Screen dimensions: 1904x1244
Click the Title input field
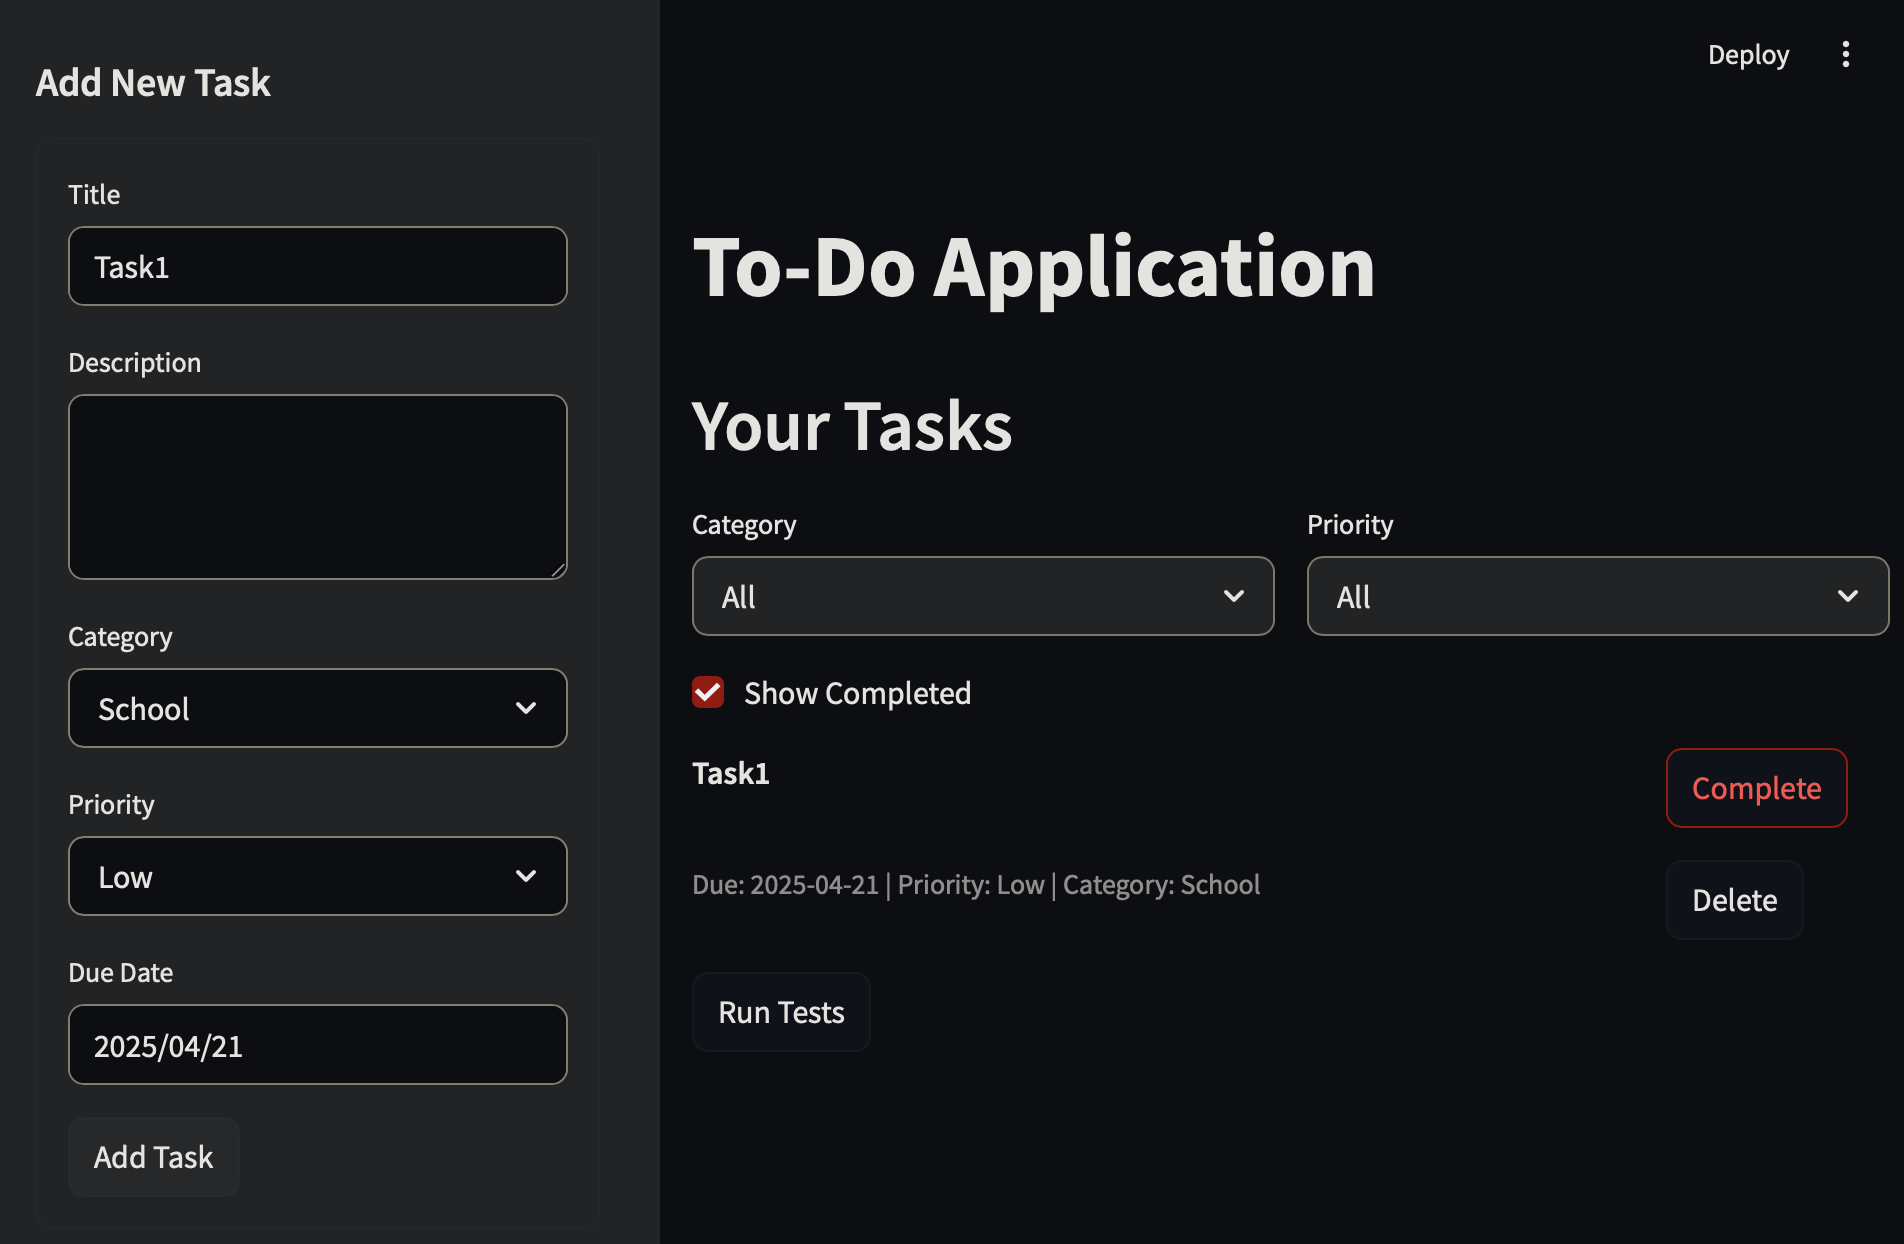pos(318,266)
